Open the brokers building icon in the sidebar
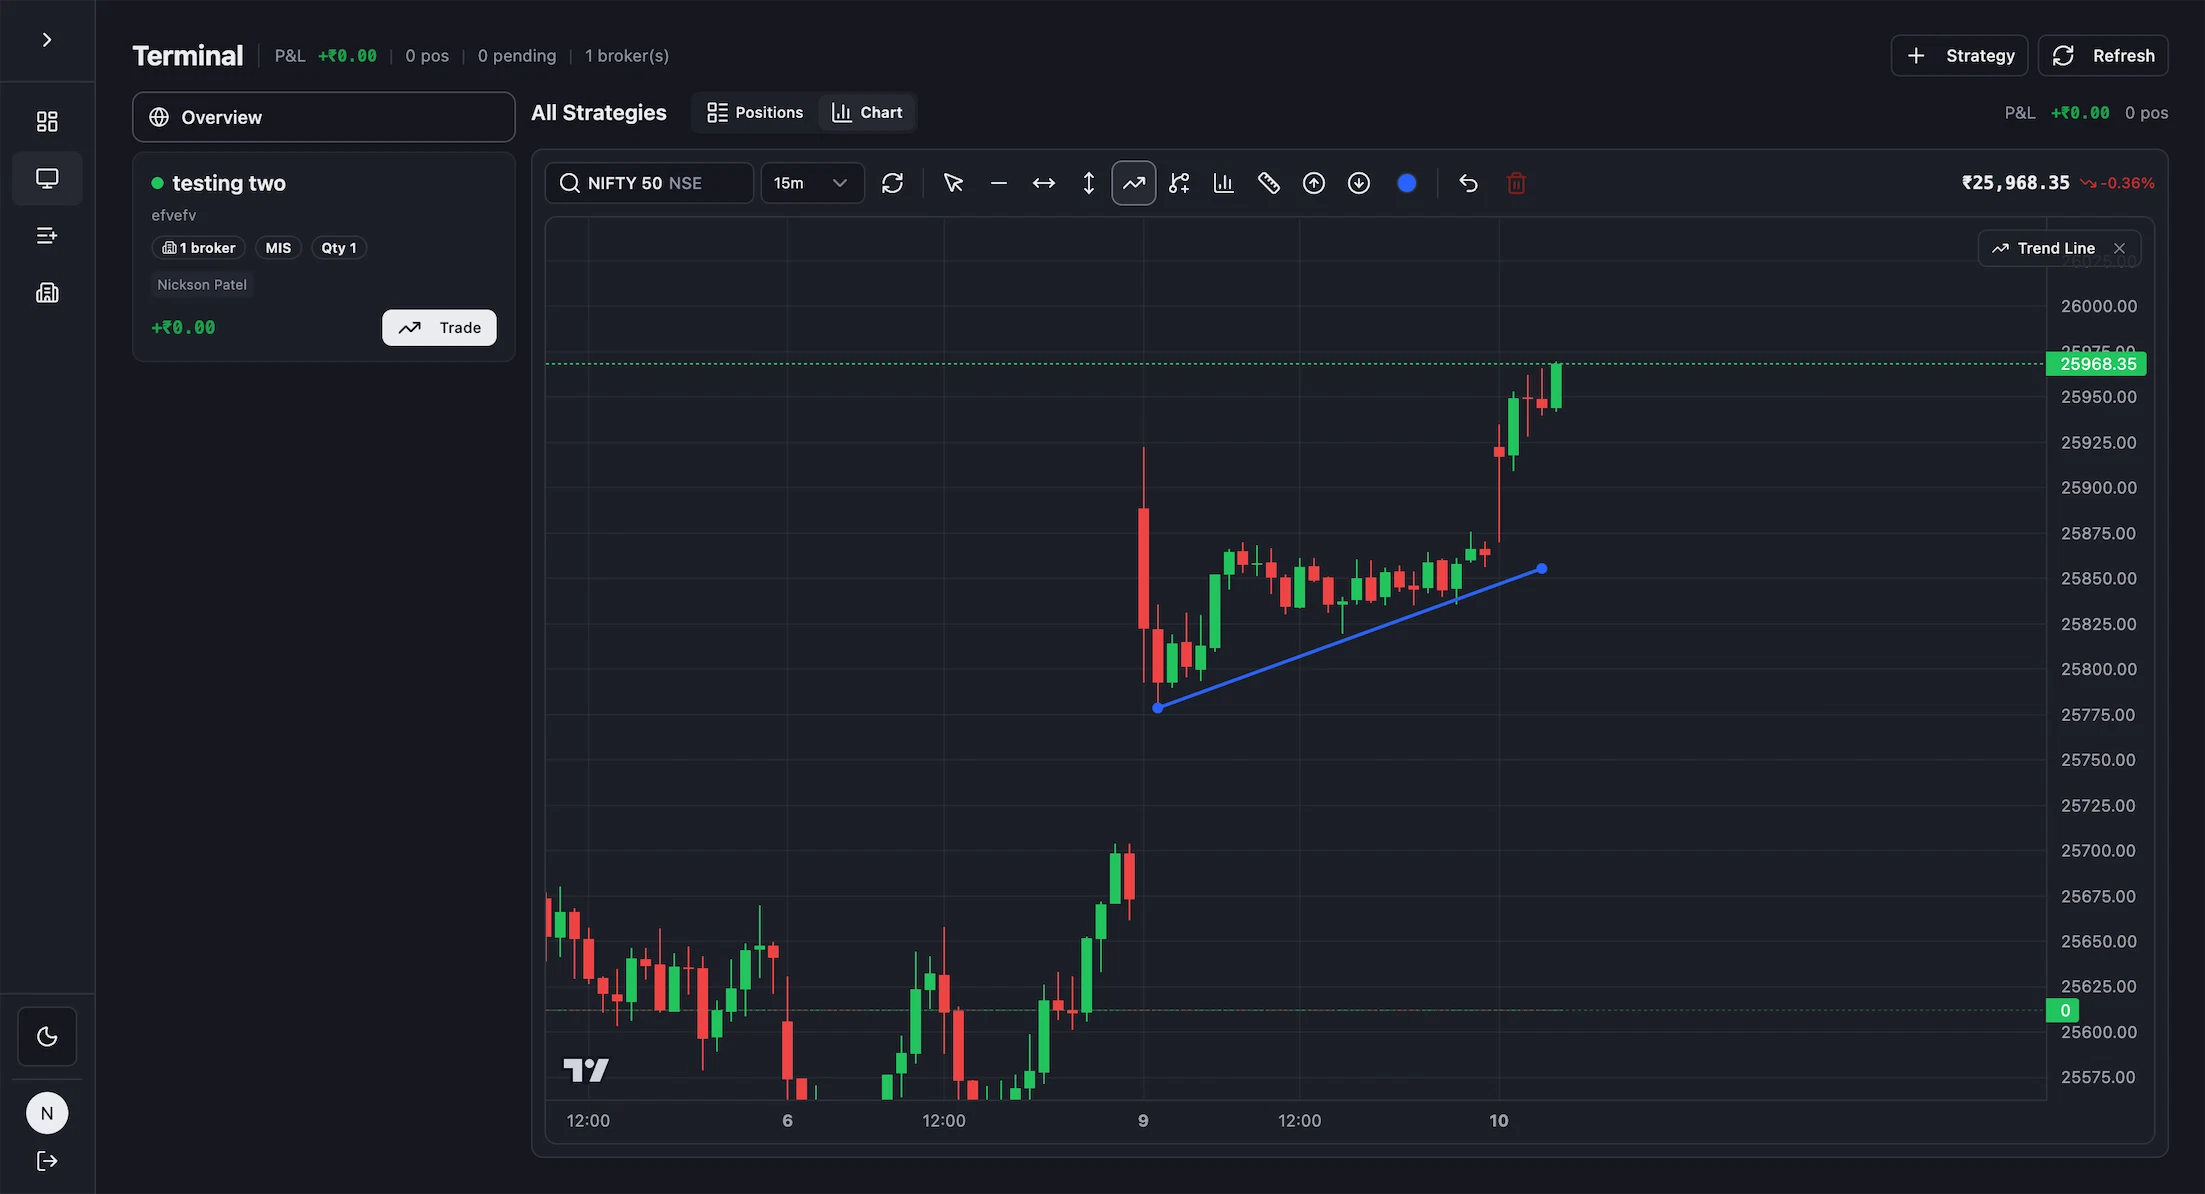Screen dimensions: 2205x1194 47,293
